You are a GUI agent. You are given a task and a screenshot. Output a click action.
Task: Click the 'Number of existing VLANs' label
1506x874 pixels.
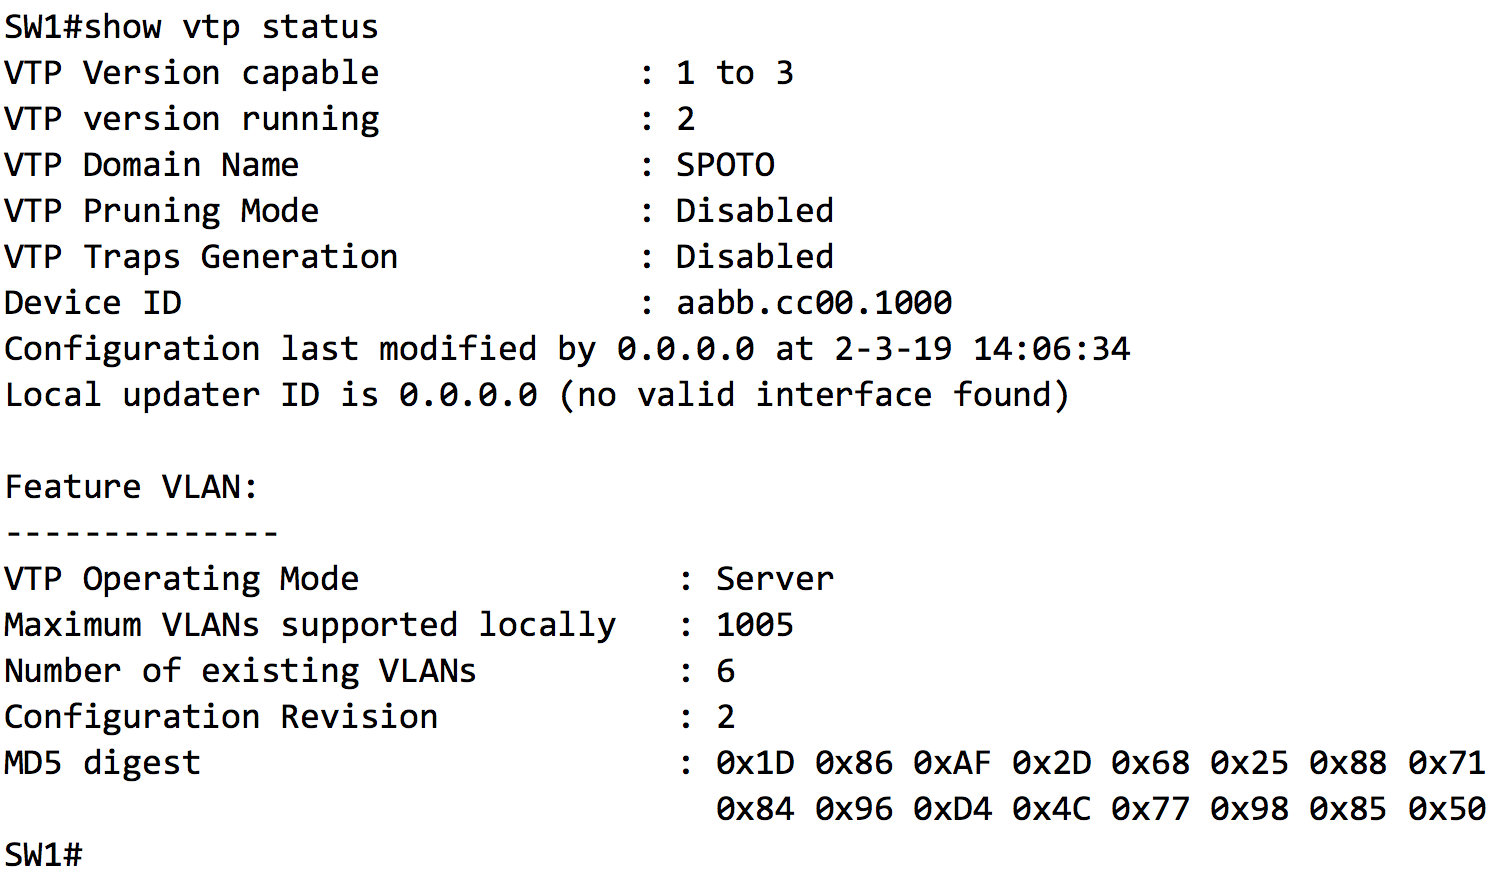(240, 671)
